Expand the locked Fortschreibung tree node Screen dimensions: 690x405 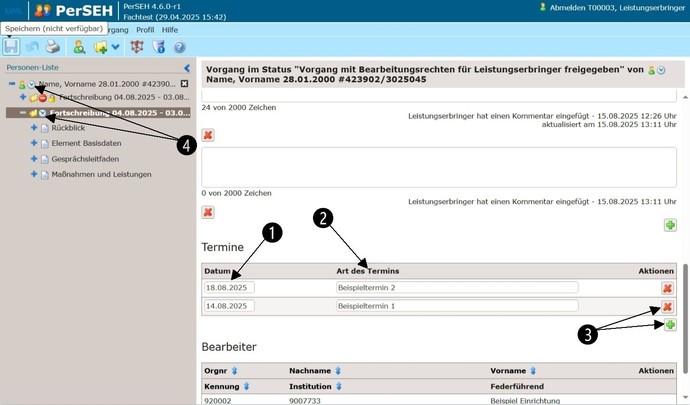[23, 97]
